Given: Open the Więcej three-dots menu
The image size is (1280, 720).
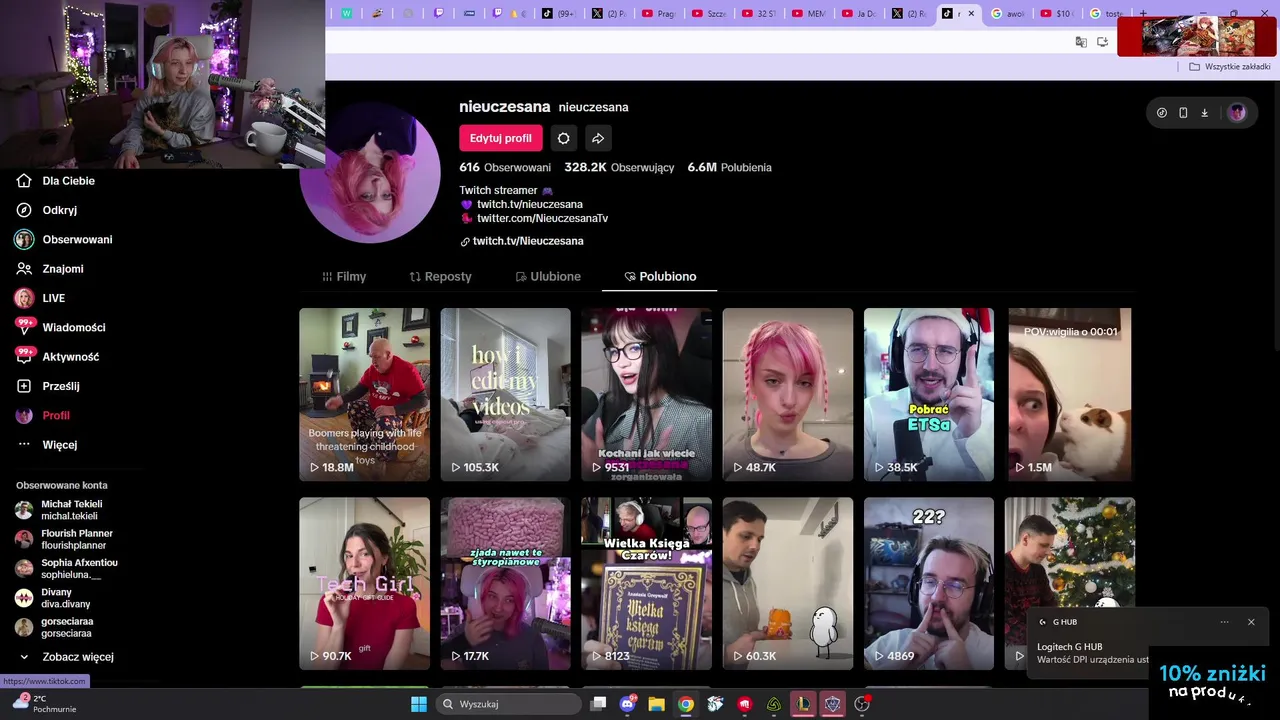Looking at the screenshot, I should pos(47,444).
